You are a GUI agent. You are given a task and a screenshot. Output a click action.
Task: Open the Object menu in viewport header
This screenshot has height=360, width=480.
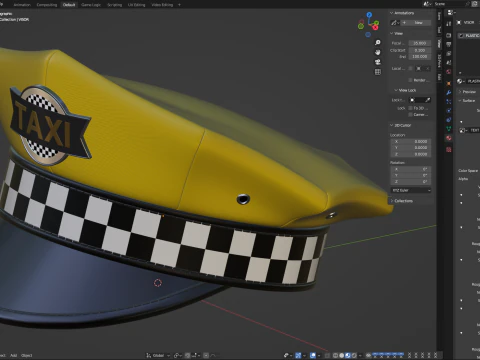[x=27, y=355]
